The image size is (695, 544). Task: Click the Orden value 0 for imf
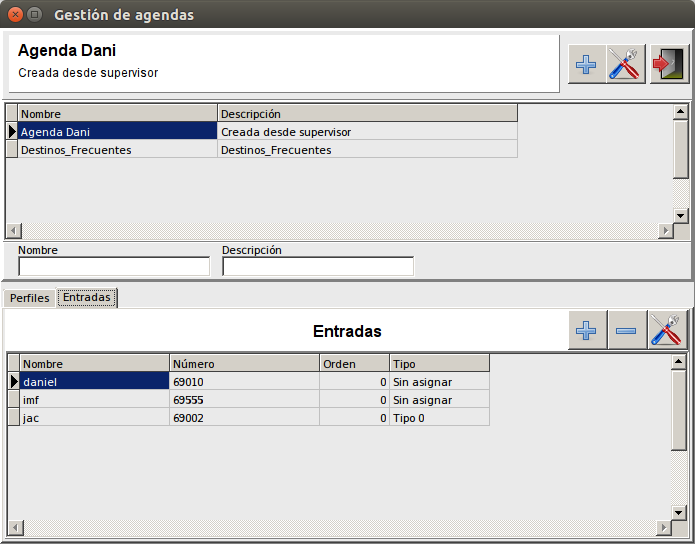pos(355,400)
